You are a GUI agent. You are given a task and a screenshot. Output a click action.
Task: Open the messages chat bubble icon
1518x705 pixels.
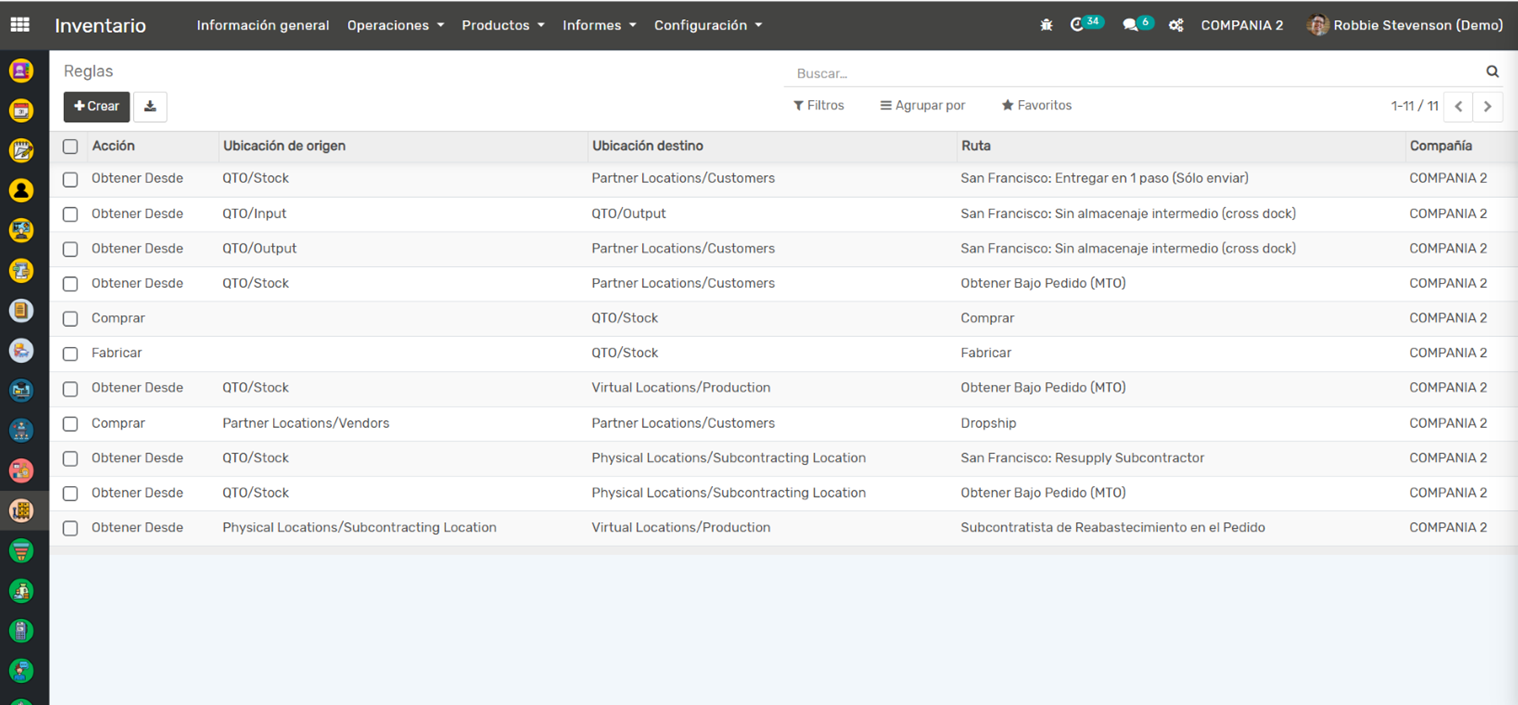click(x=1130, y=25)
